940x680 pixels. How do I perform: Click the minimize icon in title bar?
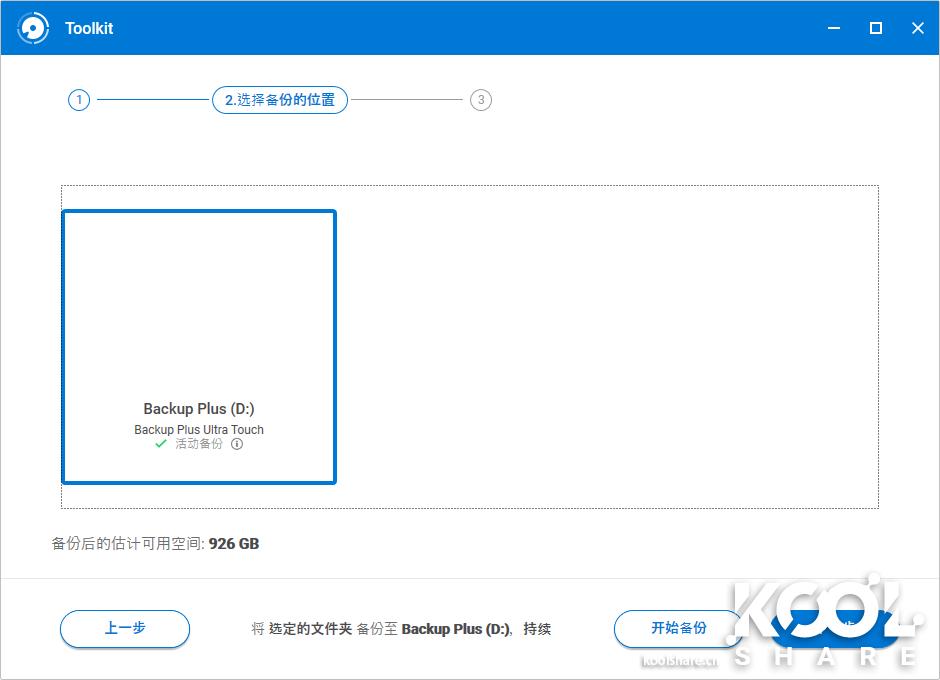click(833, 28)
